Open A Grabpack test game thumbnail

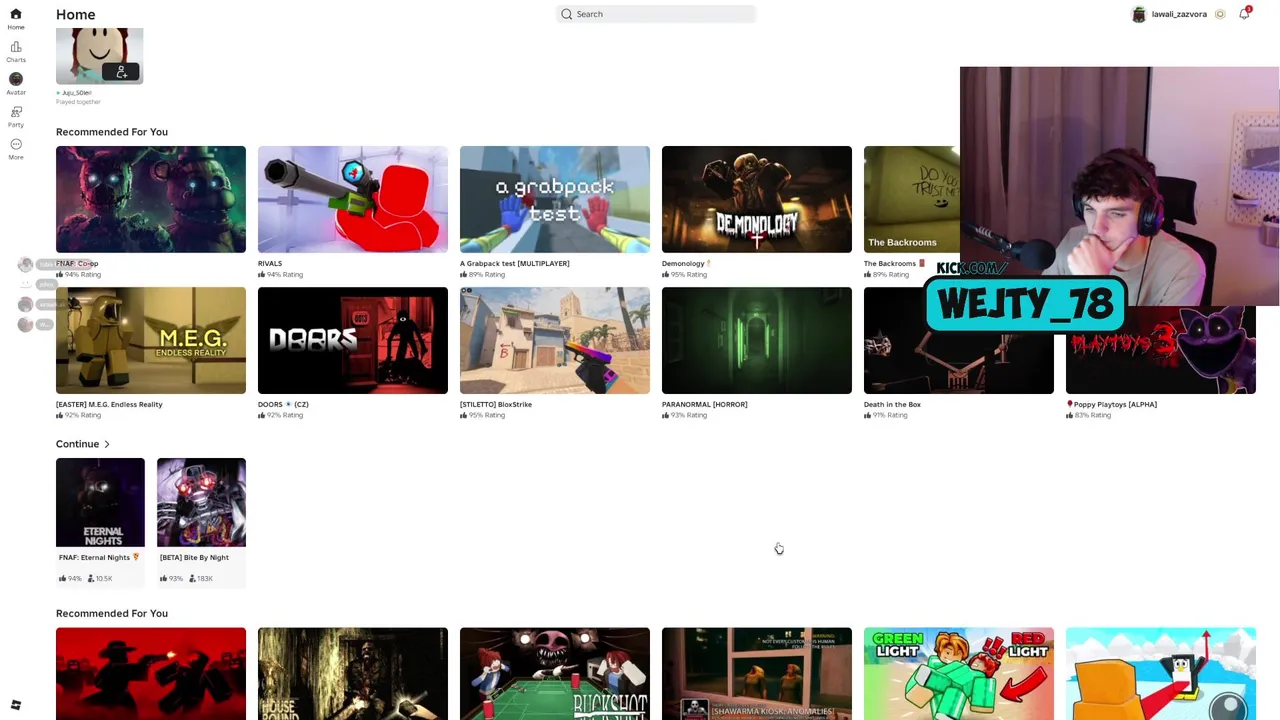(x=555, y=199)
